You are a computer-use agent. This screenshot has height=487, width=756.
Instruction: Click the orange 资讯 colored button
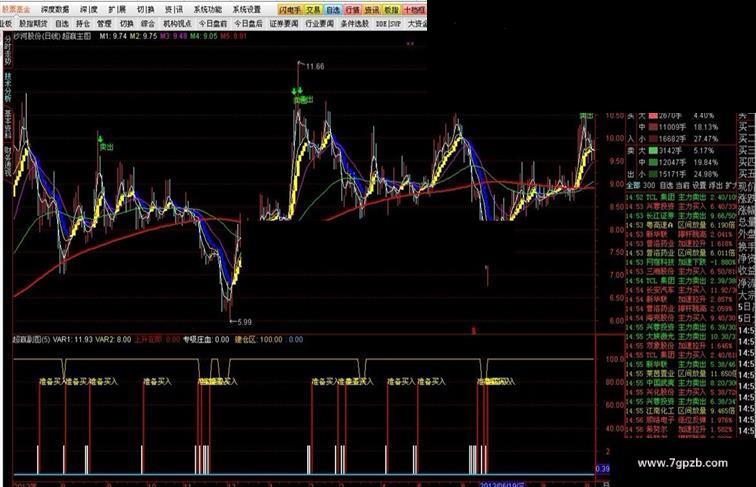tap(372, 10)
